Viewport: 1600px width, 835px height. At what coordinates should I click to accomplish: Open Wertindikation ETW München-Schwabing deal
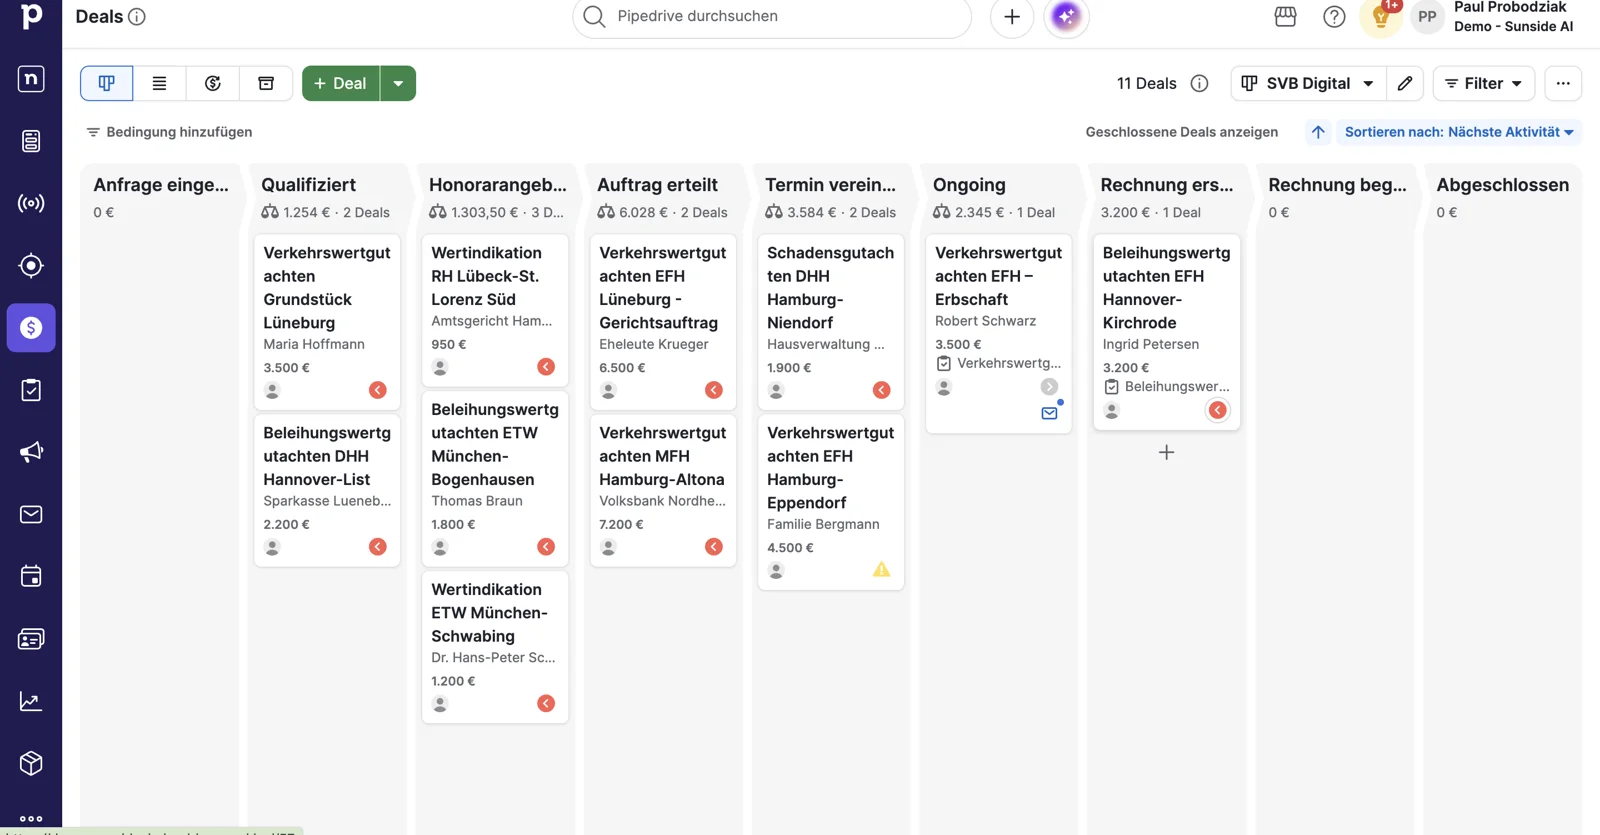(495, 647)
